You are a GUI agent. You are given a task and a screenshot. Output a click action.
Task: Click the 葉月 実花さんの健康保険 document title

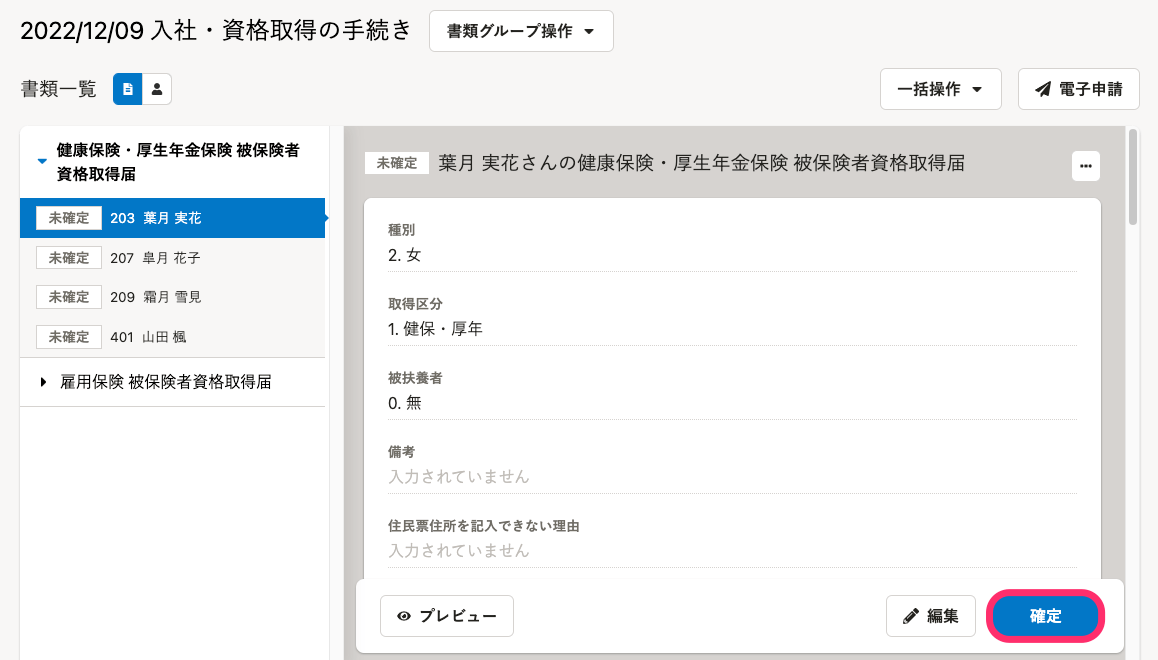click(x=702, y=163)
